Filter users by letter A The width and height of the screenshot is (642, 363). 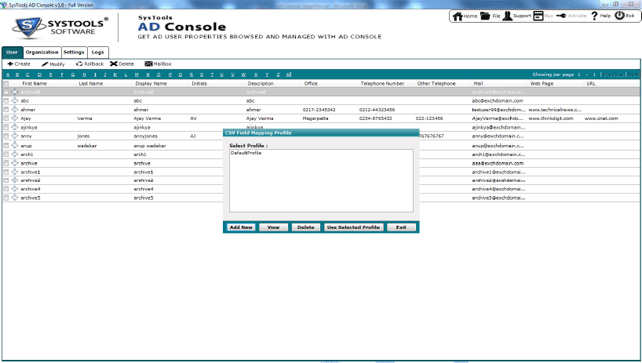tap(7, 75)
